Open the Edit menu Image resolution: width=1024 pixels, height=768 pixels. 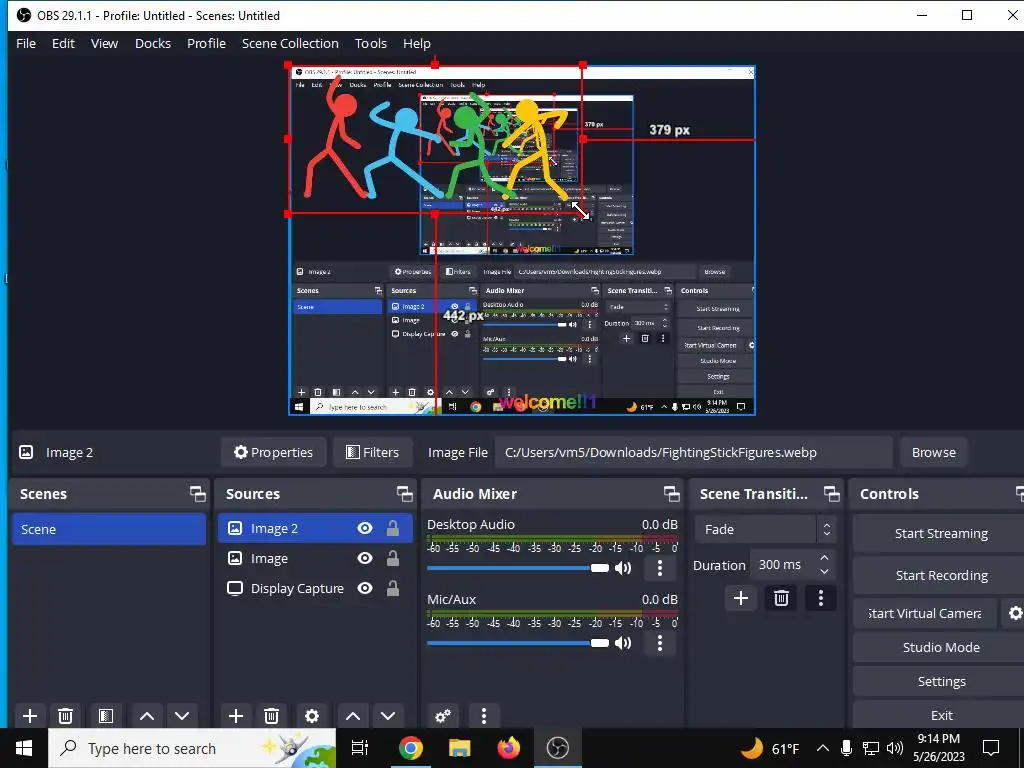tap(63, 43)
